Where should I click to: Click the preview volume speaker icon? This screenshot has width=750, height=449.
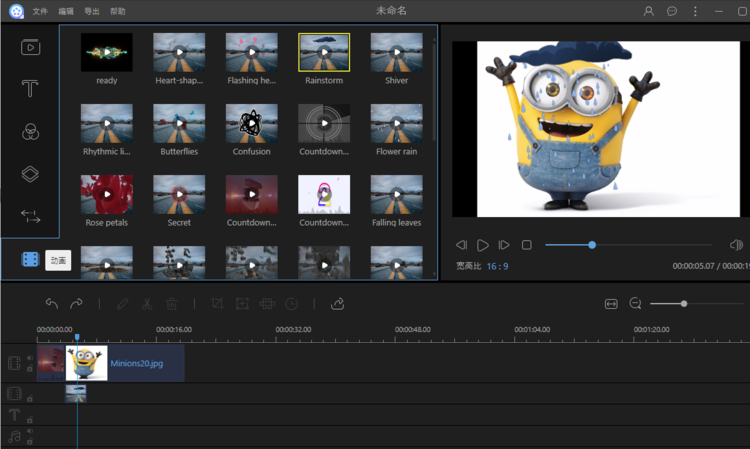click(x=736, y=245)
